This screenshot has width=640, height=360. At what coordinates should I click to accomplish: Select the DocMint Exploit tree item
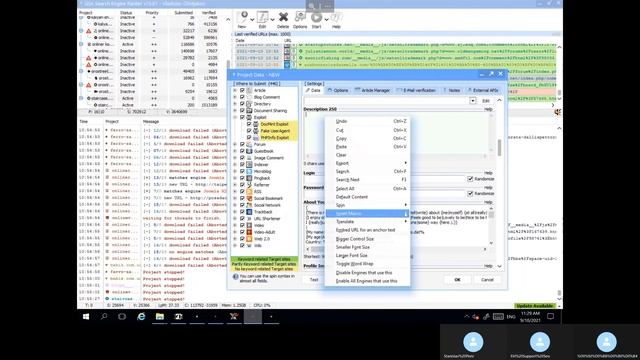click(x=274, y=124)
